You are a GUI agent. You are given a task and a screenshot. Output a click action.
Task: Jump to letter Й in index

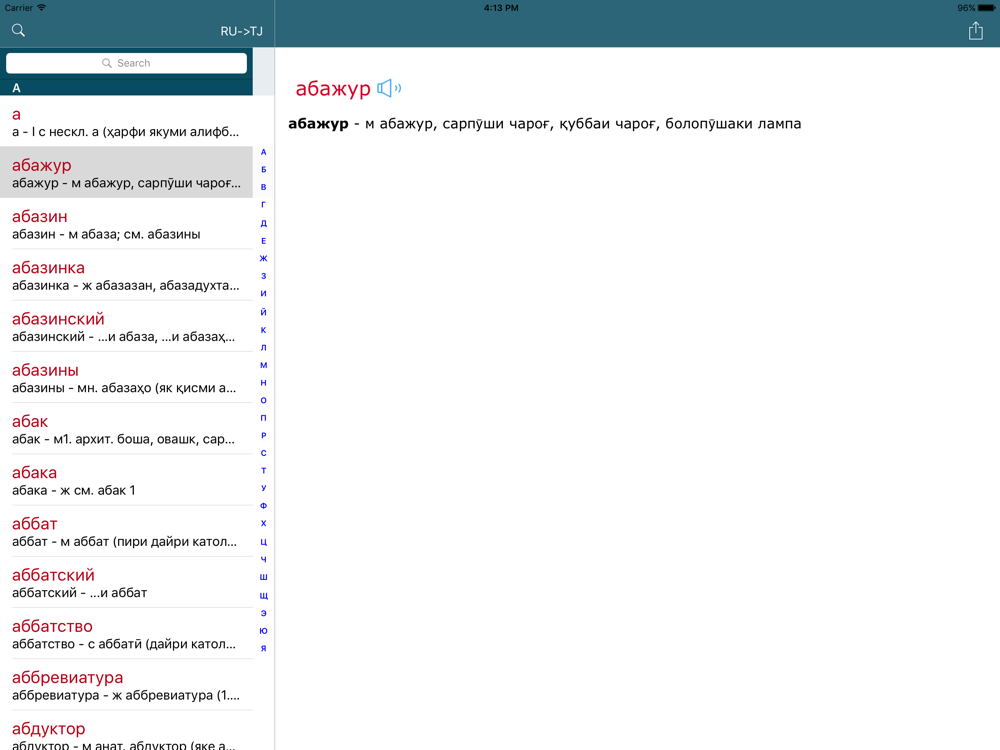pyautogui.click(x=263, y=312)
